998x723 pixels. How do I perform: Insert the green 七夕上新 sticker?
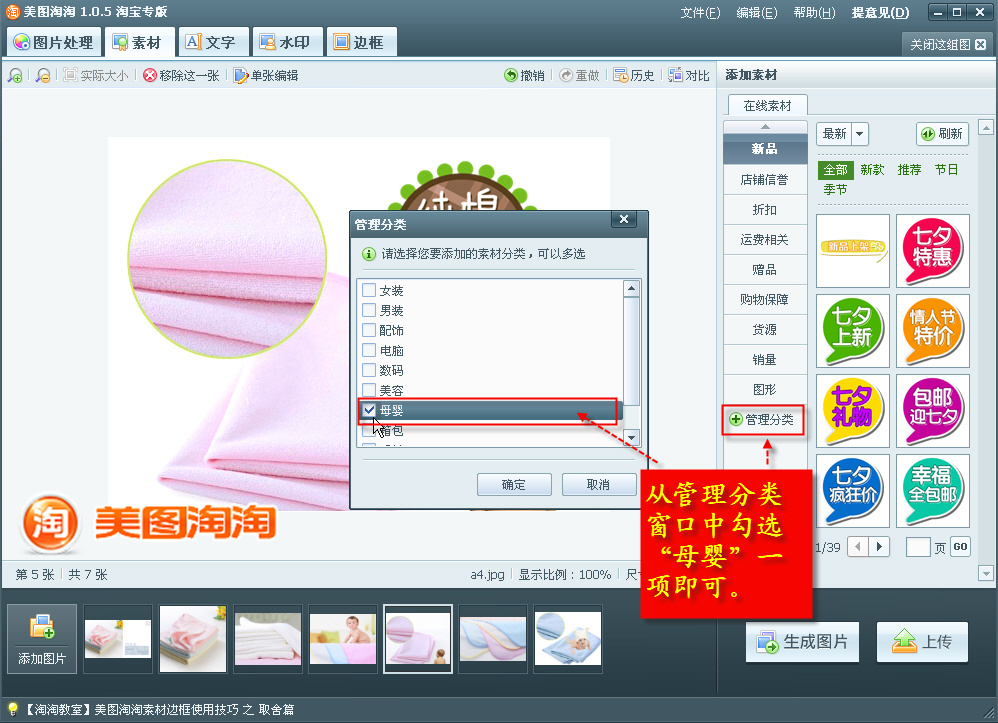tap(853, 331)
